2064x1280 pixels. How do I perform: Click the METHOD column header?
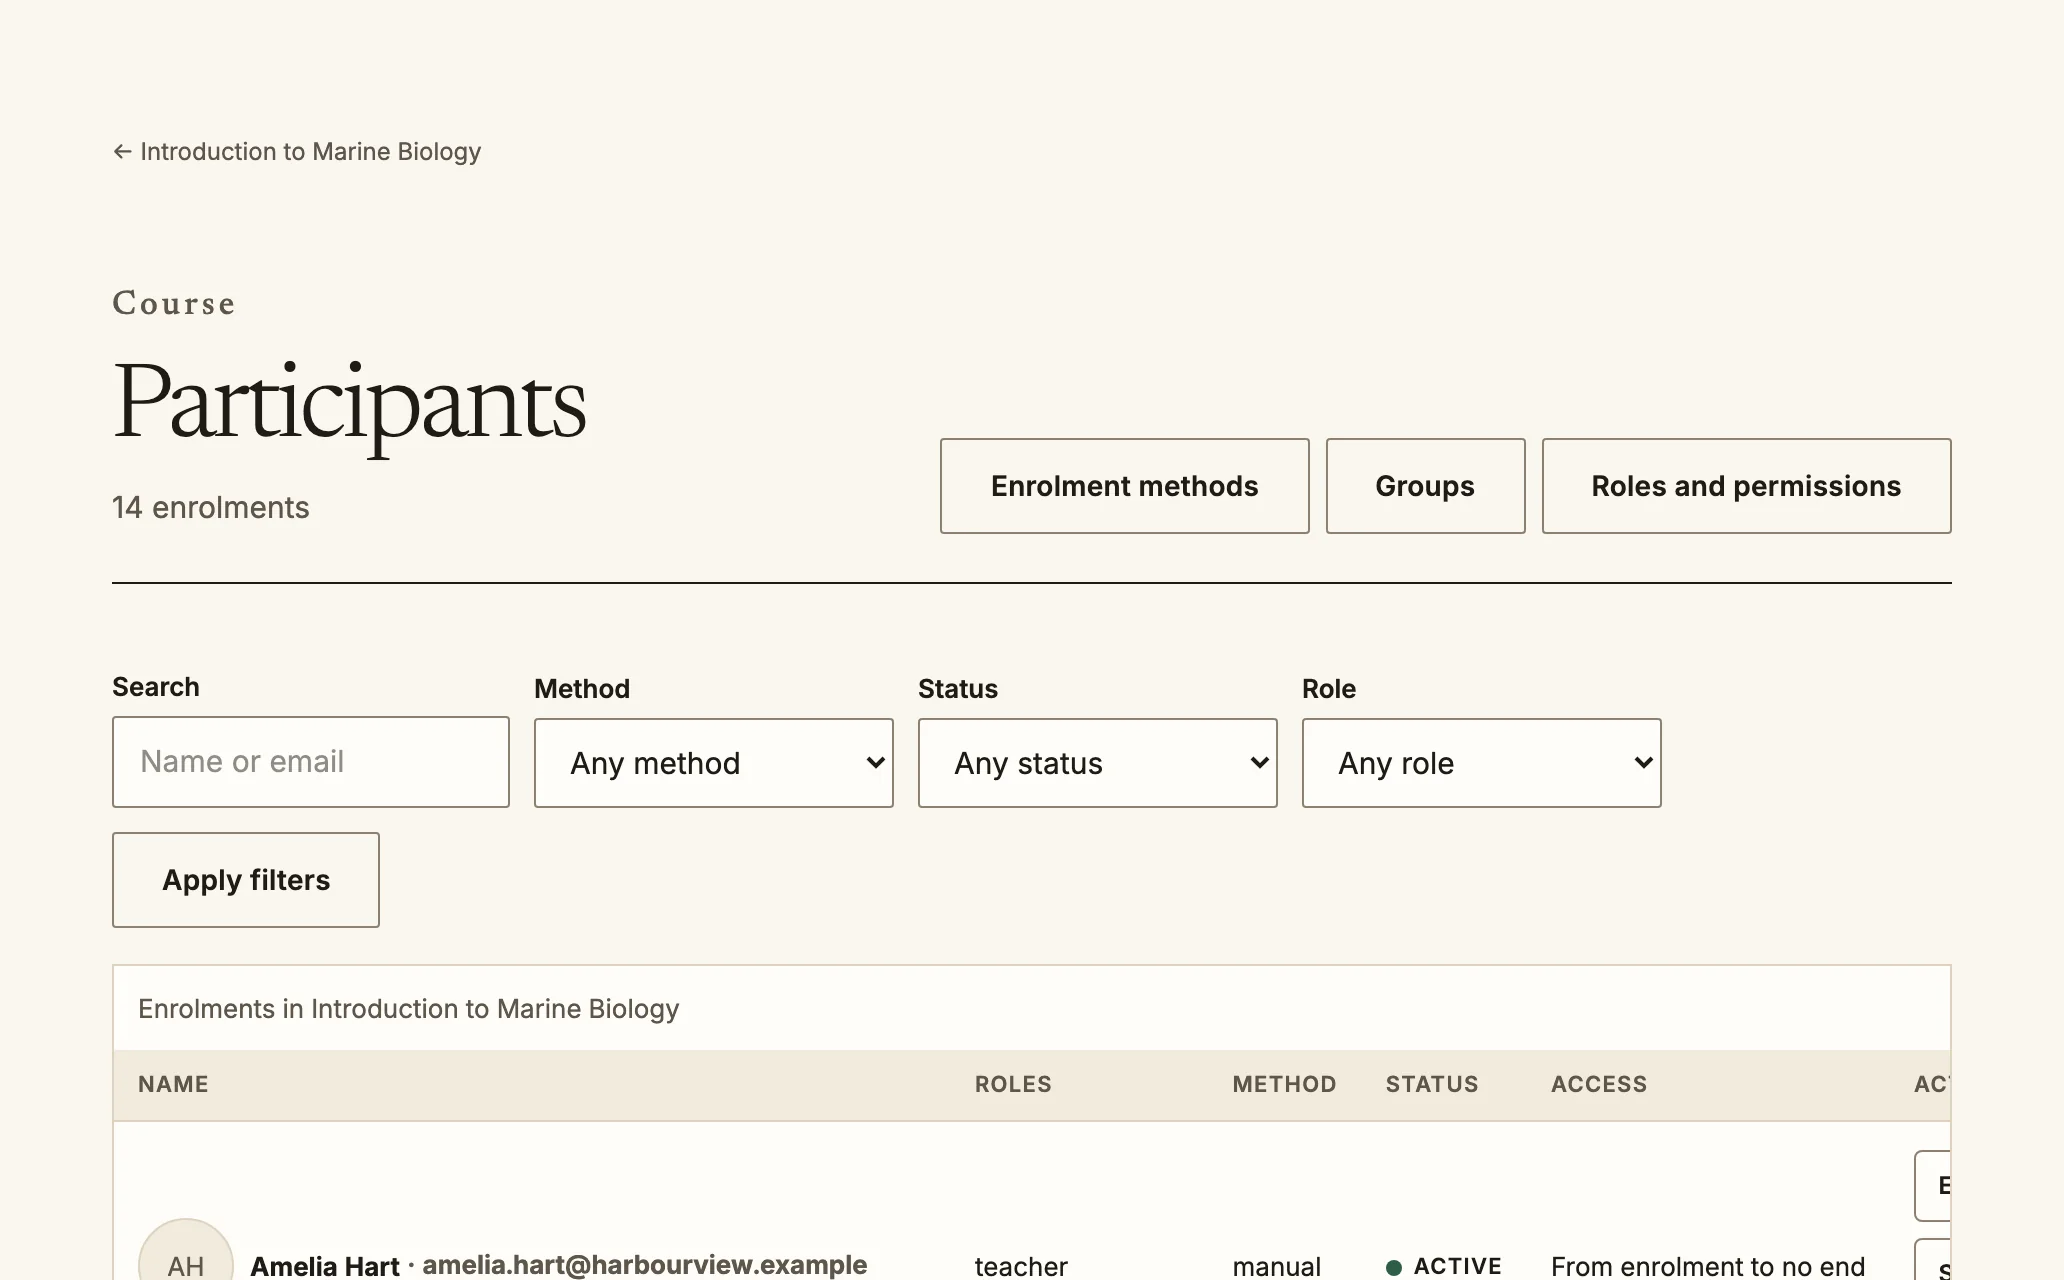pyautogui.click(x=1284, y=1085)
